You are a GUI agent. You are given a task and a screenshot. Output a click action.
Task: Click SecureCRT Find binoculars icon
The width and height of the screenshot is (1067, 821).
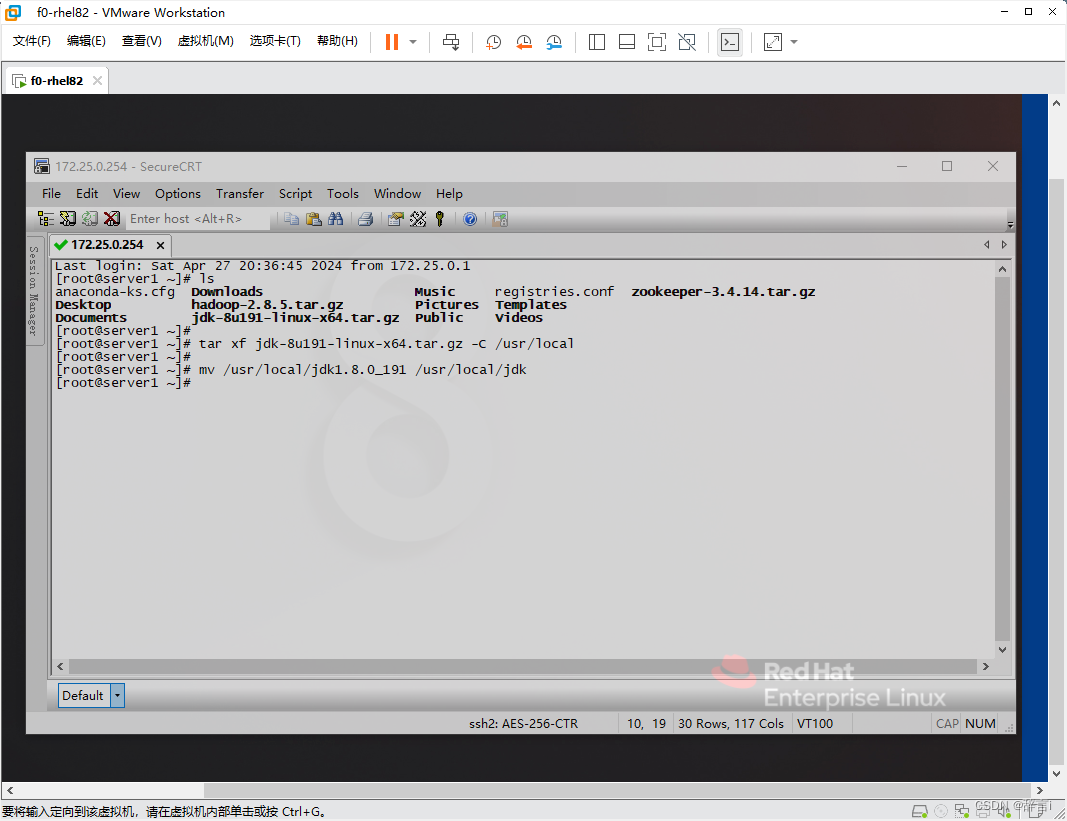[x=335, y=219]
